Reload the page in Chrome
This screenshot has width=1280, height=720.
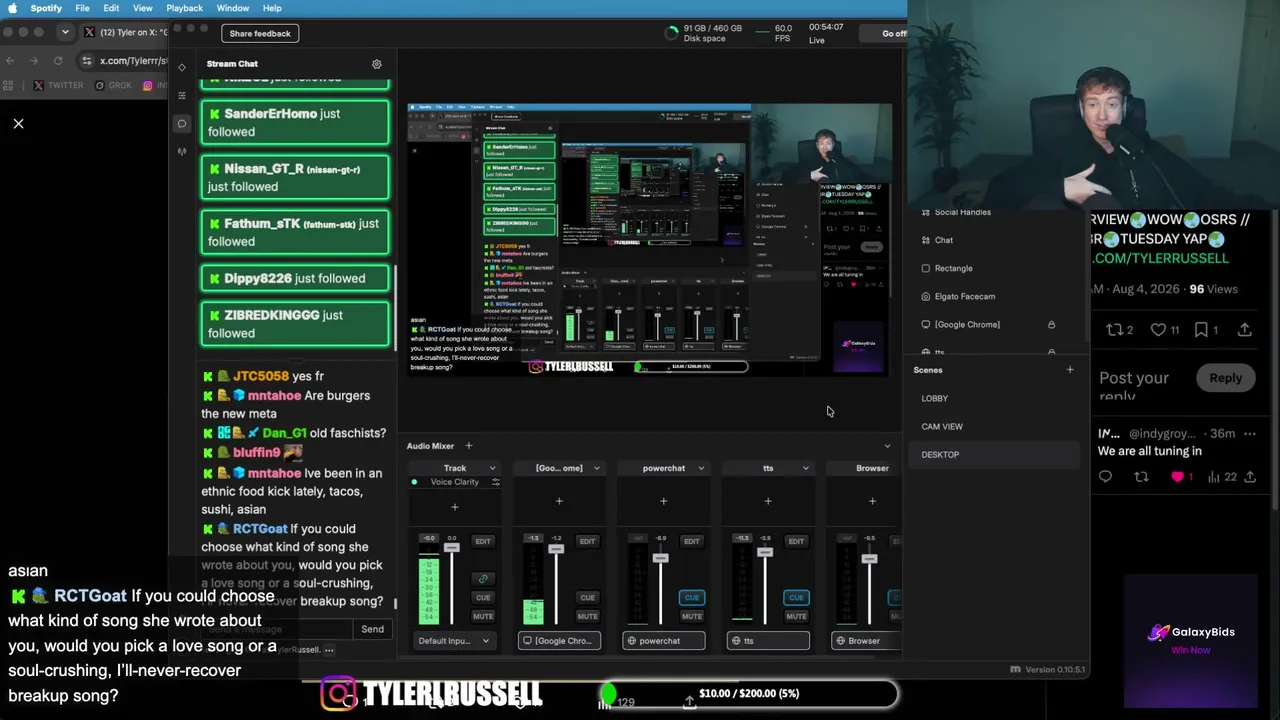tap(58, 61)
